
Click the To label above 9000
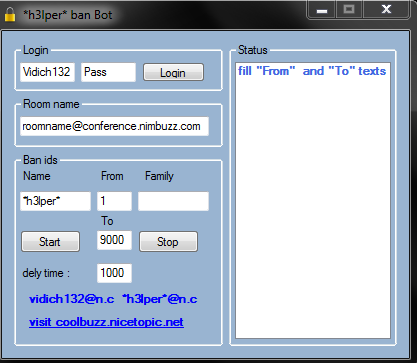[107, 221]
